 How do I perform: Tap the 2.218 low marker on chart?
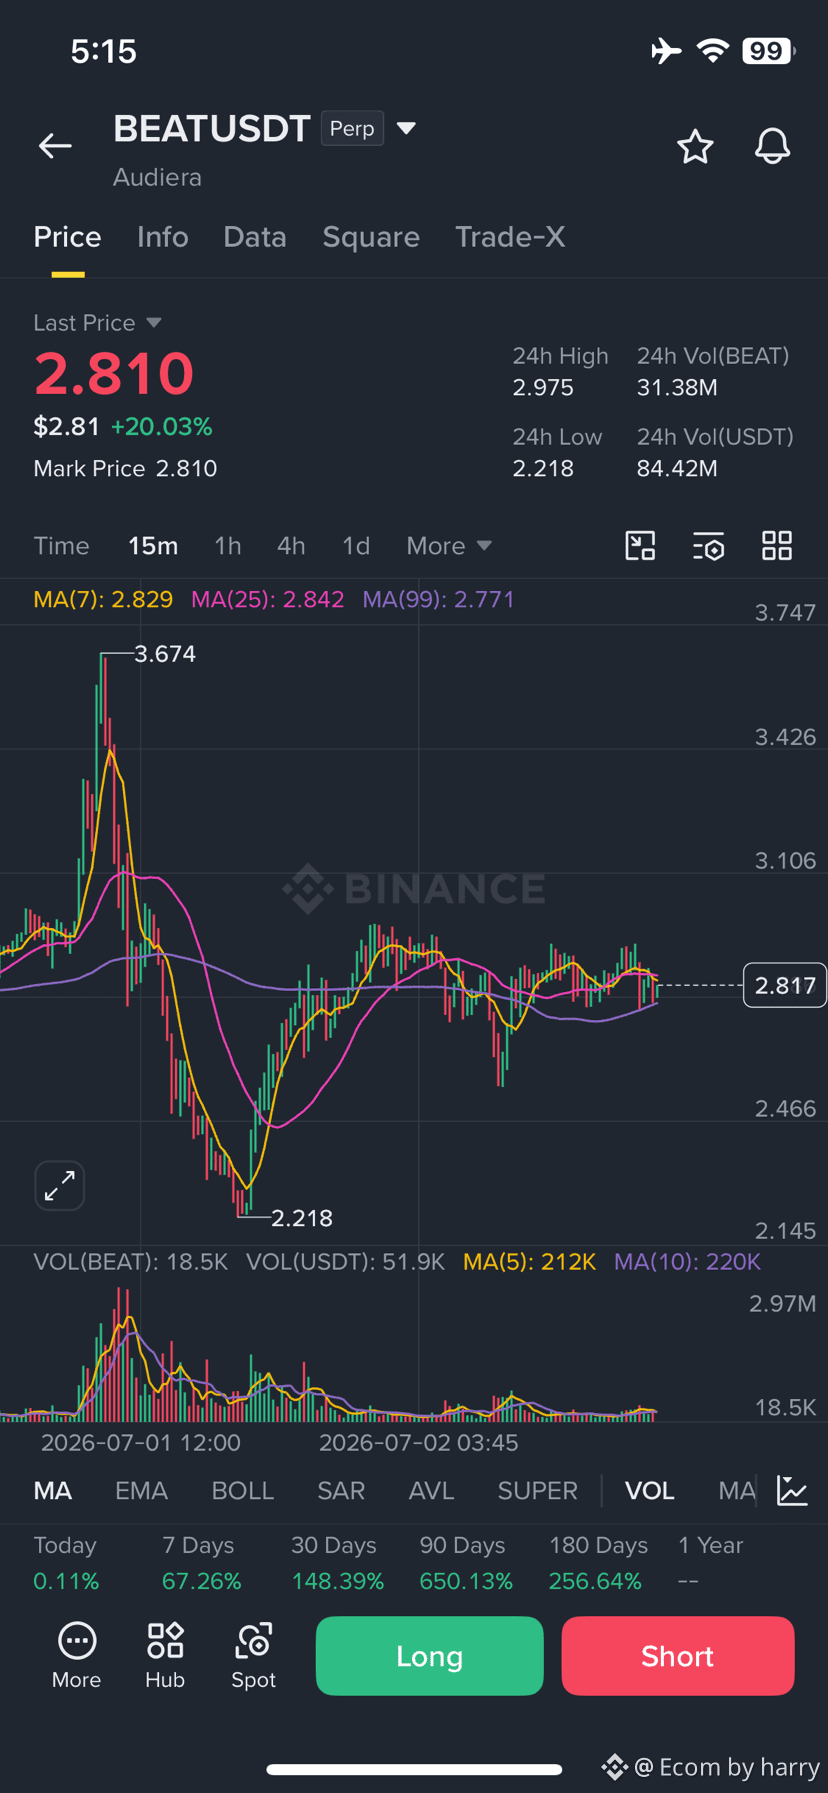click(302, 1218)
